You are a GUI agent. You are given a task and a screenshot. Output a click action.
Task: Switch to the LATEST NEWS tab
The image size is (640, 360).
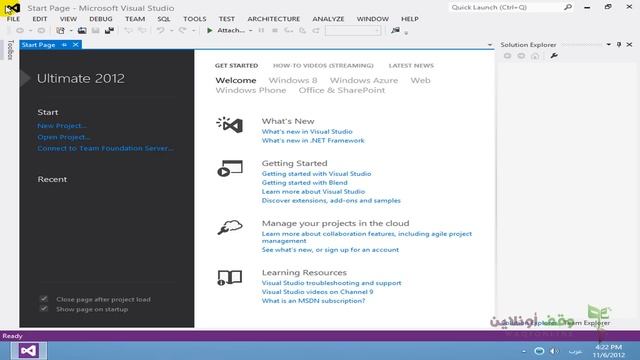411,65
